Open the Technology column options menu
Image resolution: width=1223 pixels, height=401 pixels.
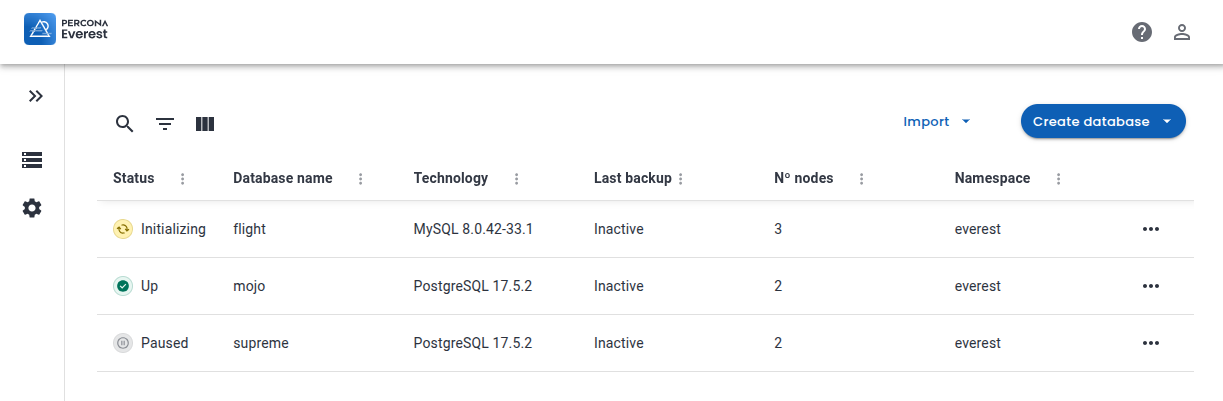[516, 179]
